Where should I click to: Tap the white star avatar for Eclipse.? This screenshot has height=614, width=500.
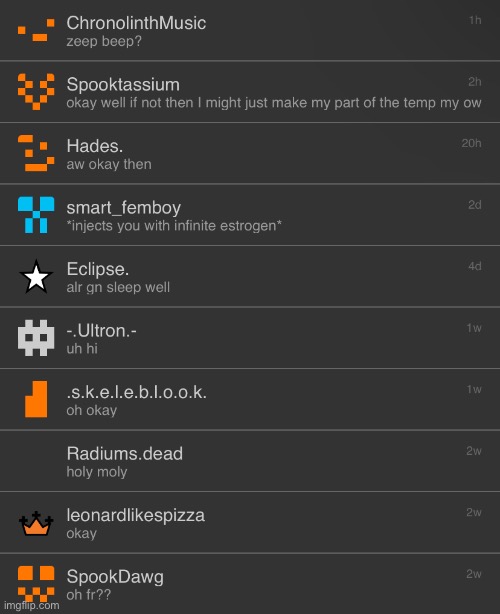tap(36, 276)
